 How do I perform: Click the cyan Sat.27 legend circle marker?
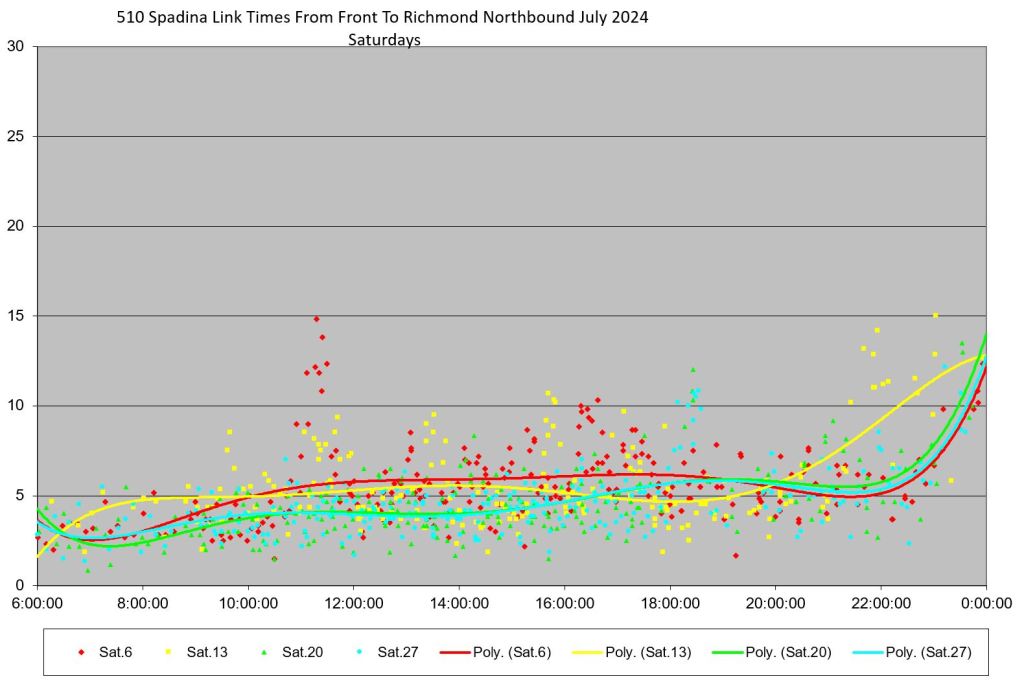click(x=358, y=653)
